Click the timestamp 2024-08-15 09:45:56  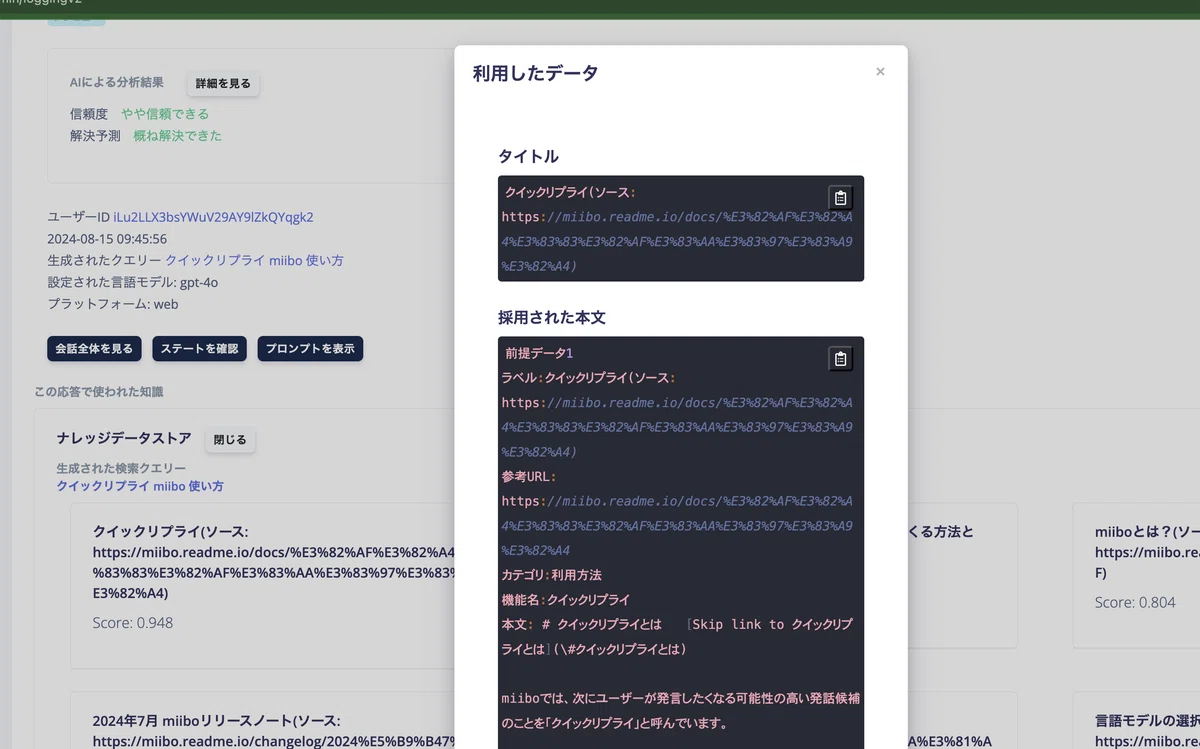coord(107,239)
